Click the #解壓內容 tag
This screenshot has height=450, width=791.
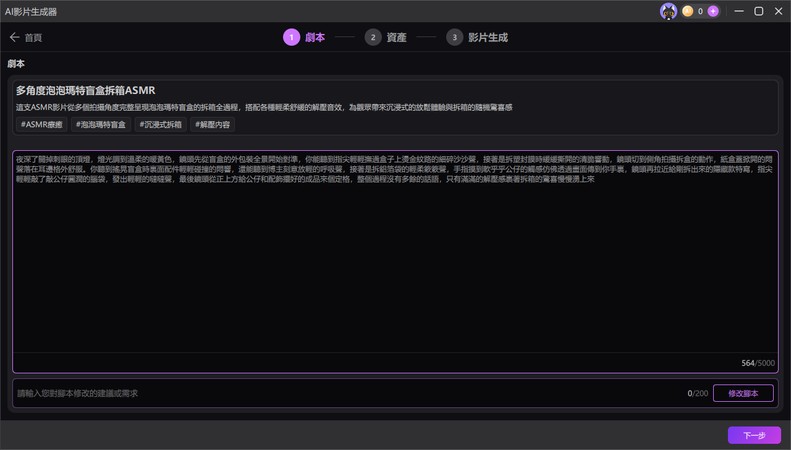point(212,125)
